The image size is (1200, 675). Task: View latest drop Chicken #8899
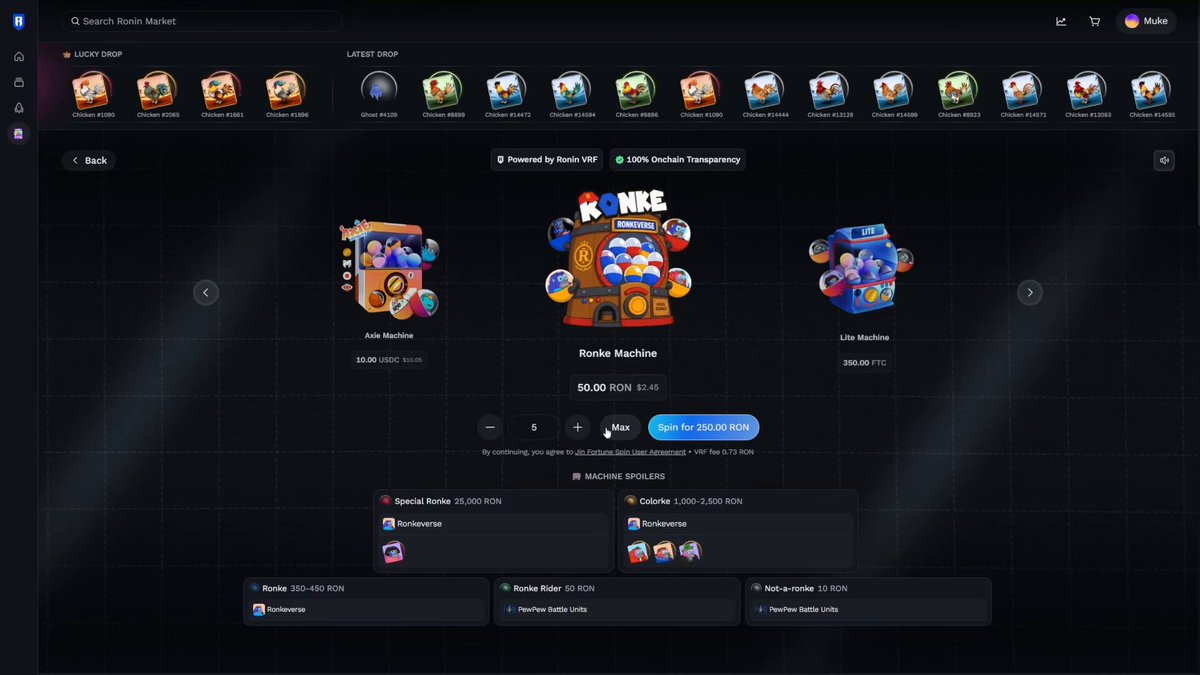(442, 95)
